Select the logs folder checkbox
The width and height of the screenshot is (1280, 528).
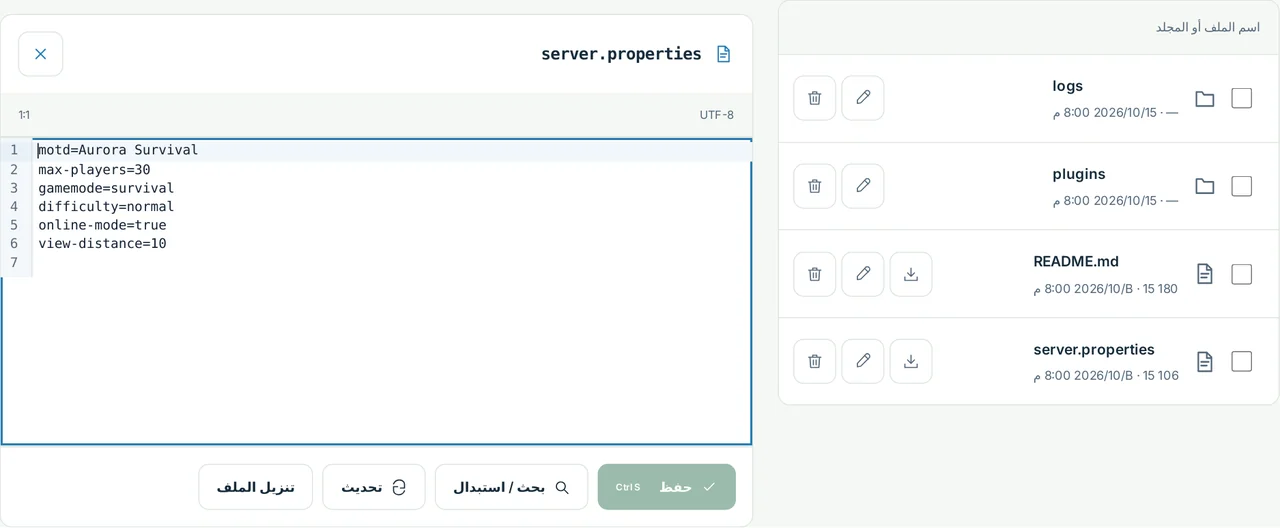tap(1242, 98)
